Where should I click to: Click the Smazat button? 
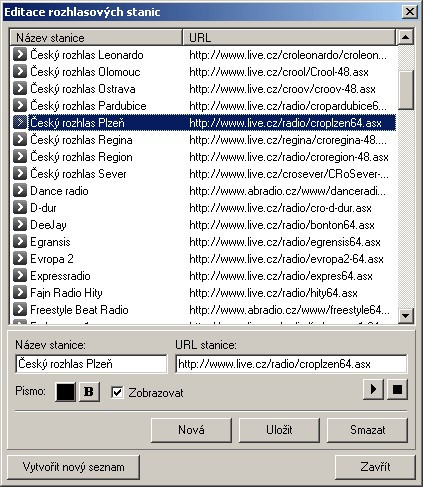coord(367,430)
